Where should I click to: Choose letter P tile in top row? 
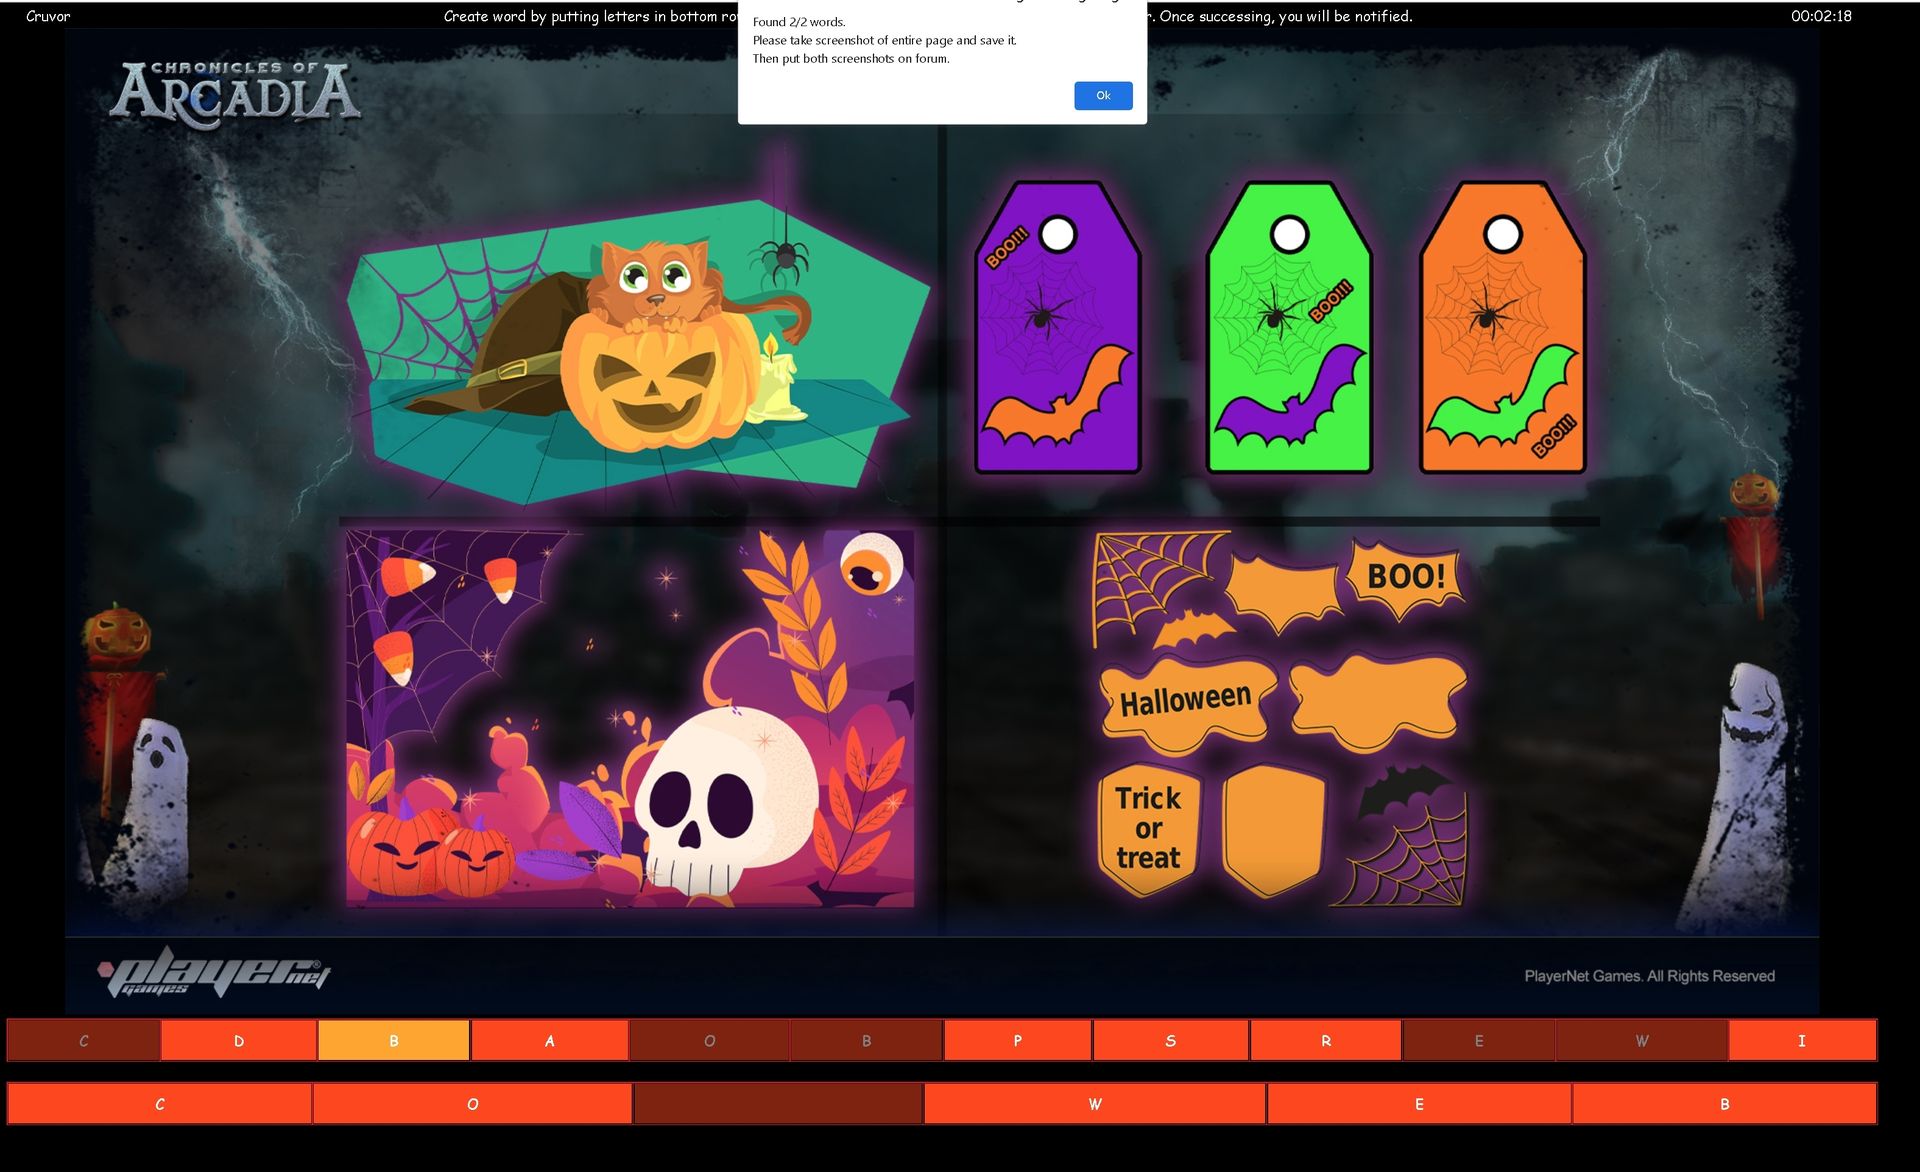pos(1017,1041)
